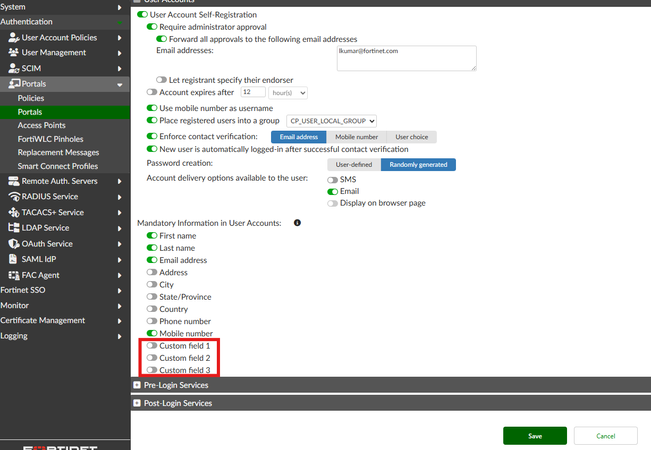This screenshot has height=450, width=651.
Task: Disable Email account delivery option
Action: (333, 191)
